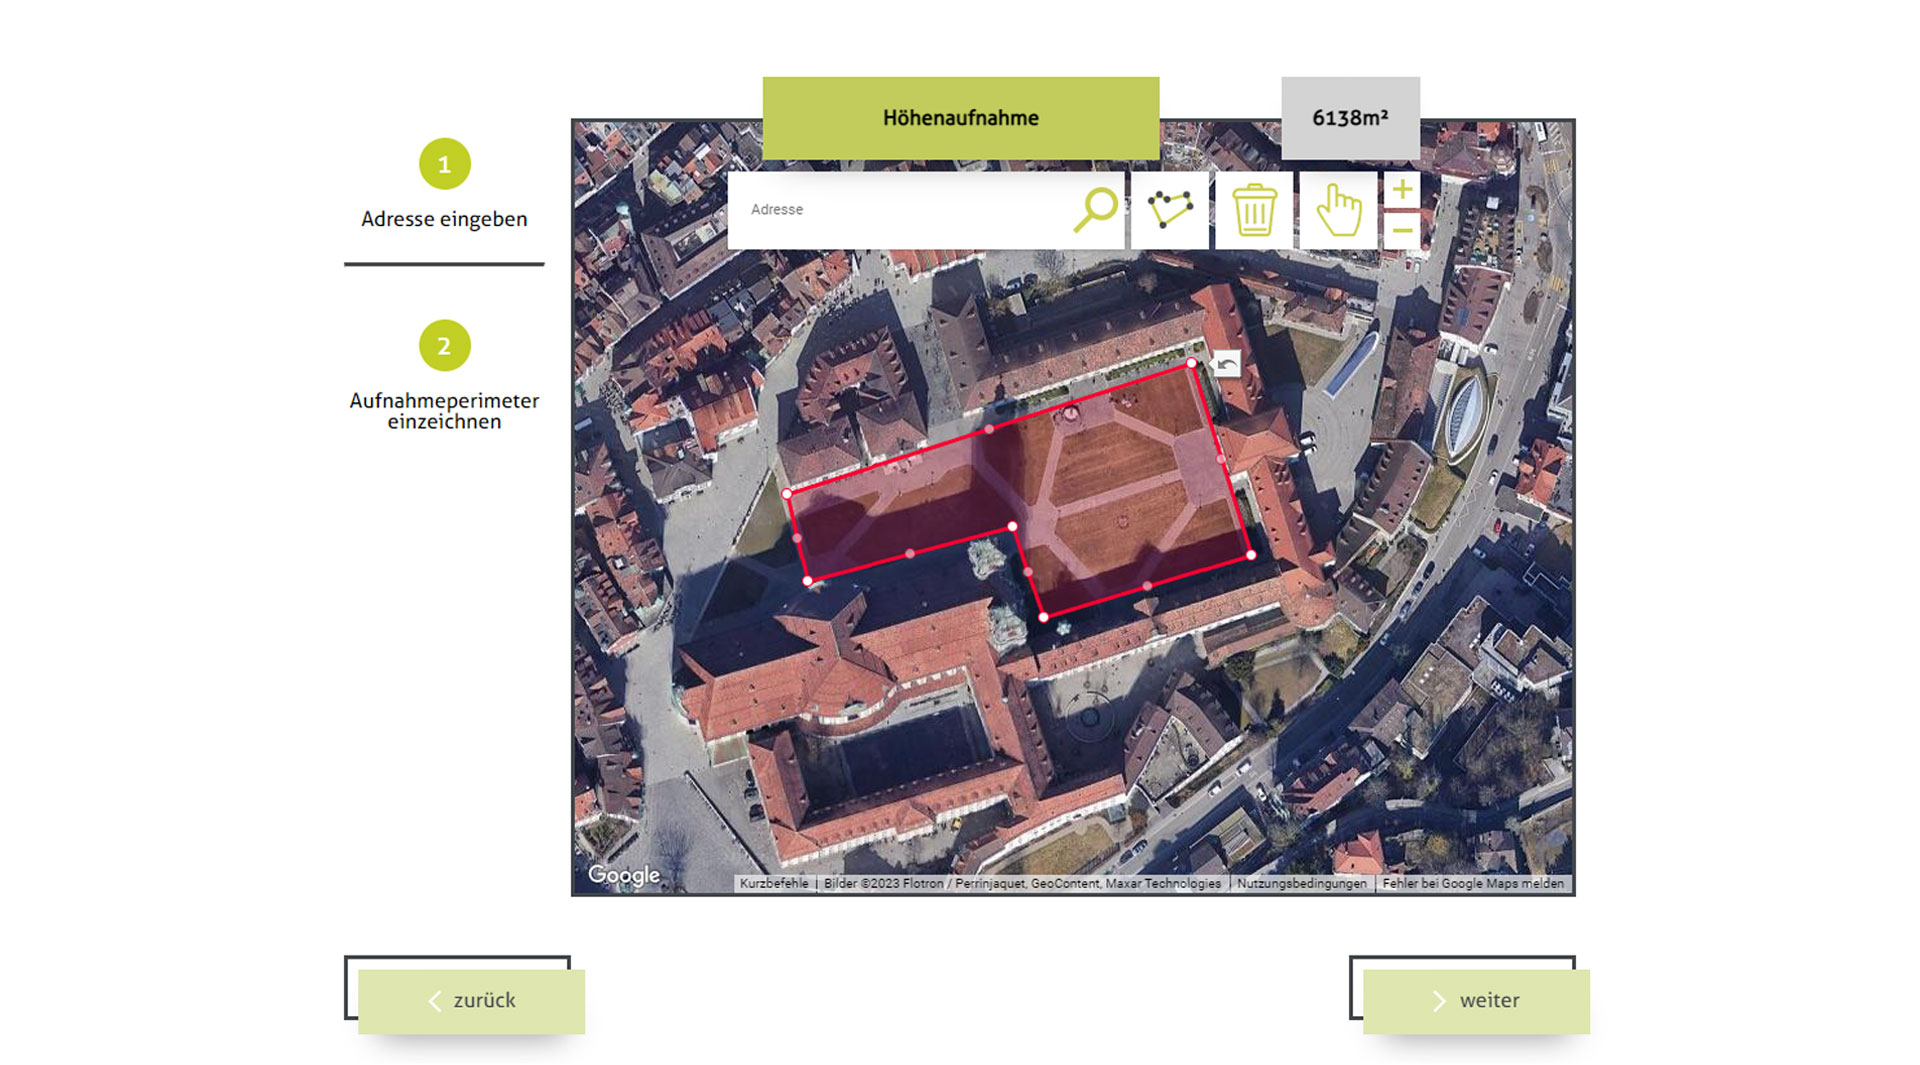1920x1065 pixels.
Task: Click the 6138m² area display
Action: [1350, 118]
